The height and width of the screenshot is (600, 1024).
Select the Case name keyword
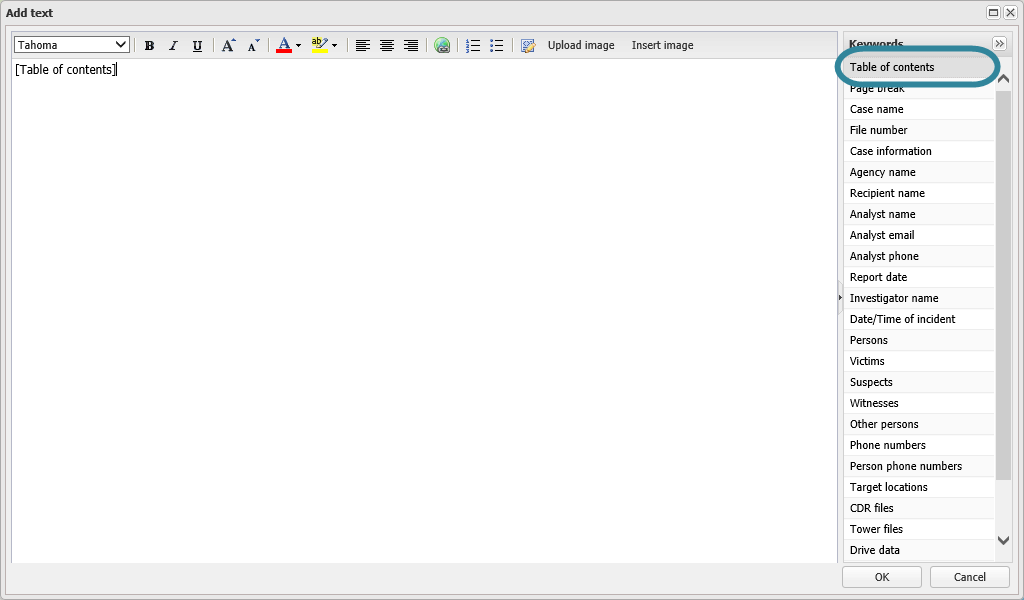point(877,109)
